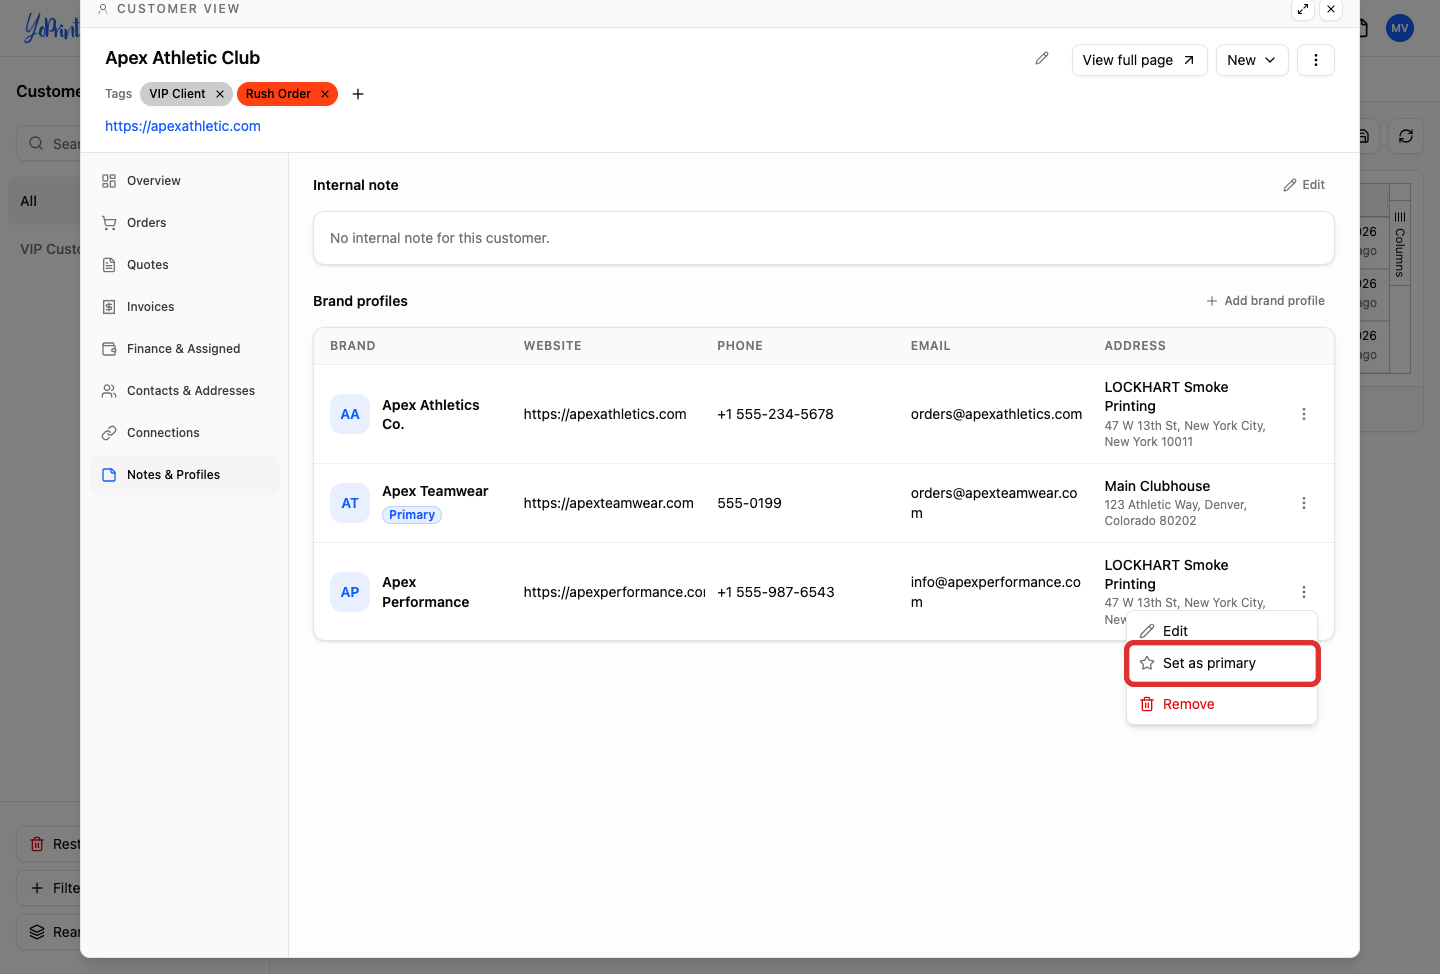Open the New dropdown
Screen dimensions: 1440x974
tap(1252, 60)
